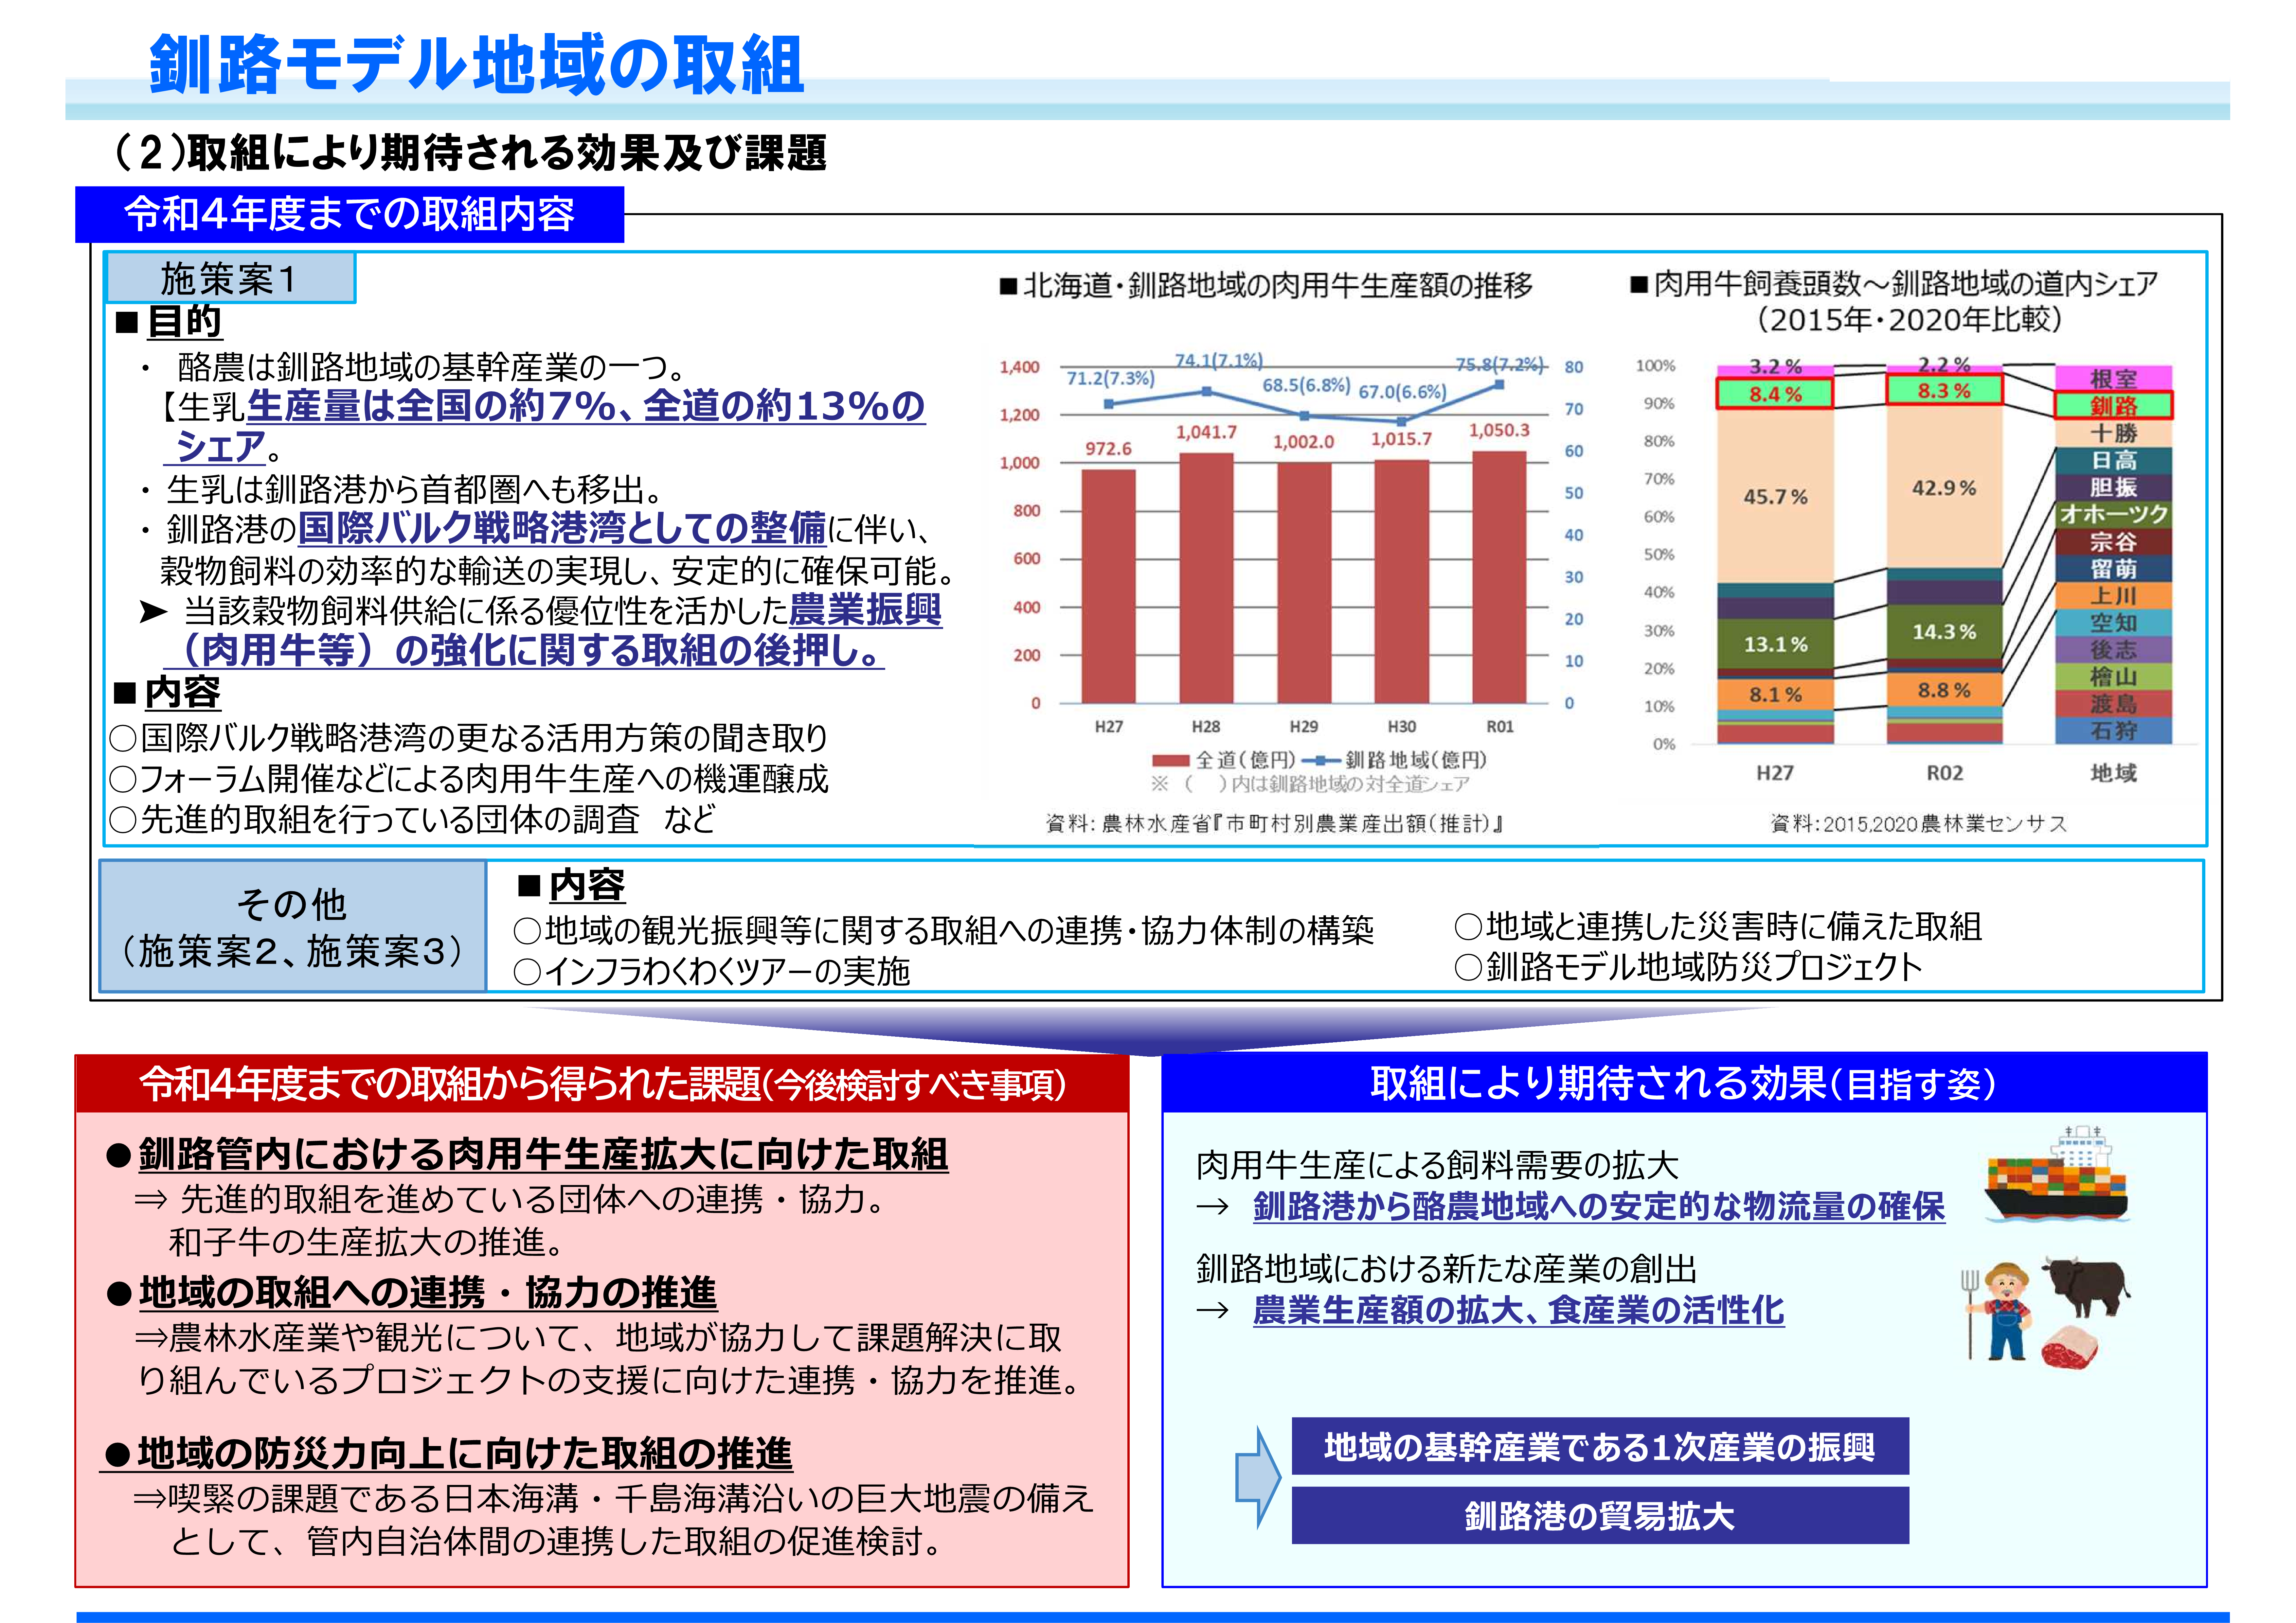Click the 地域の基幹産業である1次産業の振興 banner
Viewport: 2296px width, 1623px height.
coord(1600,1446)
